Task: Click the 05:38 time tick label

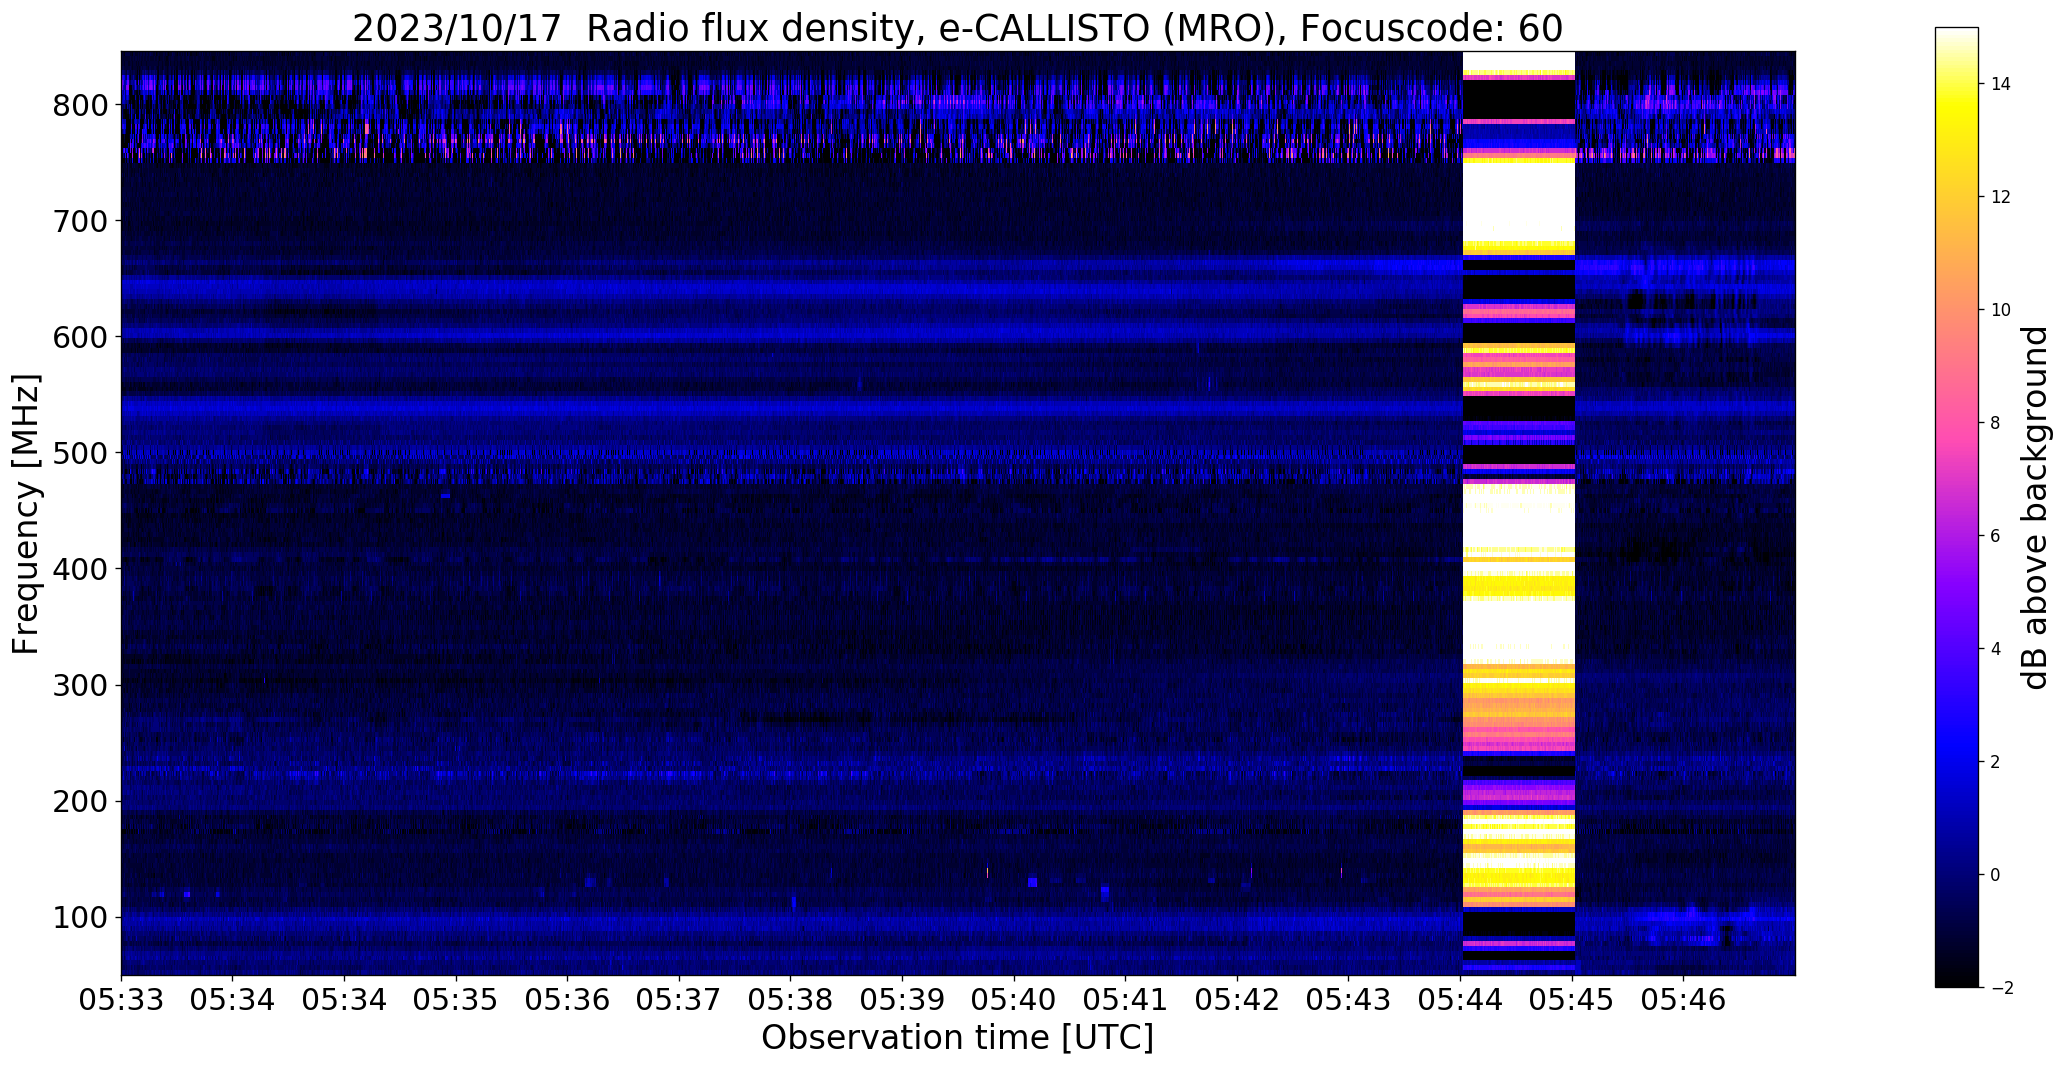Action: (x=791, y=998)
